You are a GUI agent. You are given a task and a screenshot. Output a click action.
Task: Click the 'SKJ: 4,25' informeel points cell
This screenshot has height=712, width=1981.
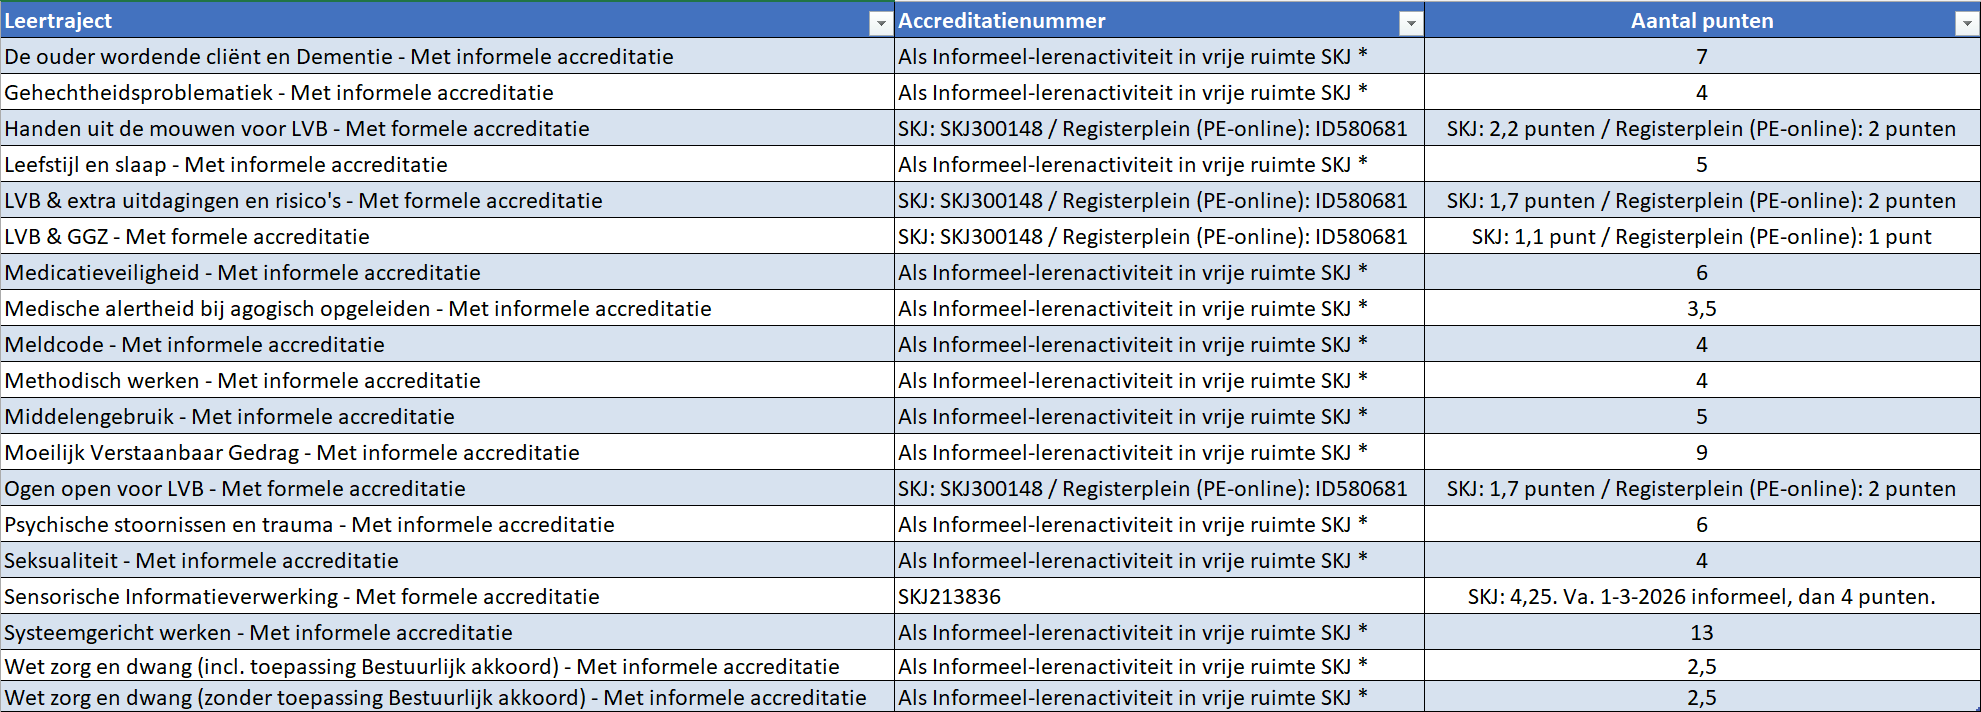click(x=1701, y=597)
